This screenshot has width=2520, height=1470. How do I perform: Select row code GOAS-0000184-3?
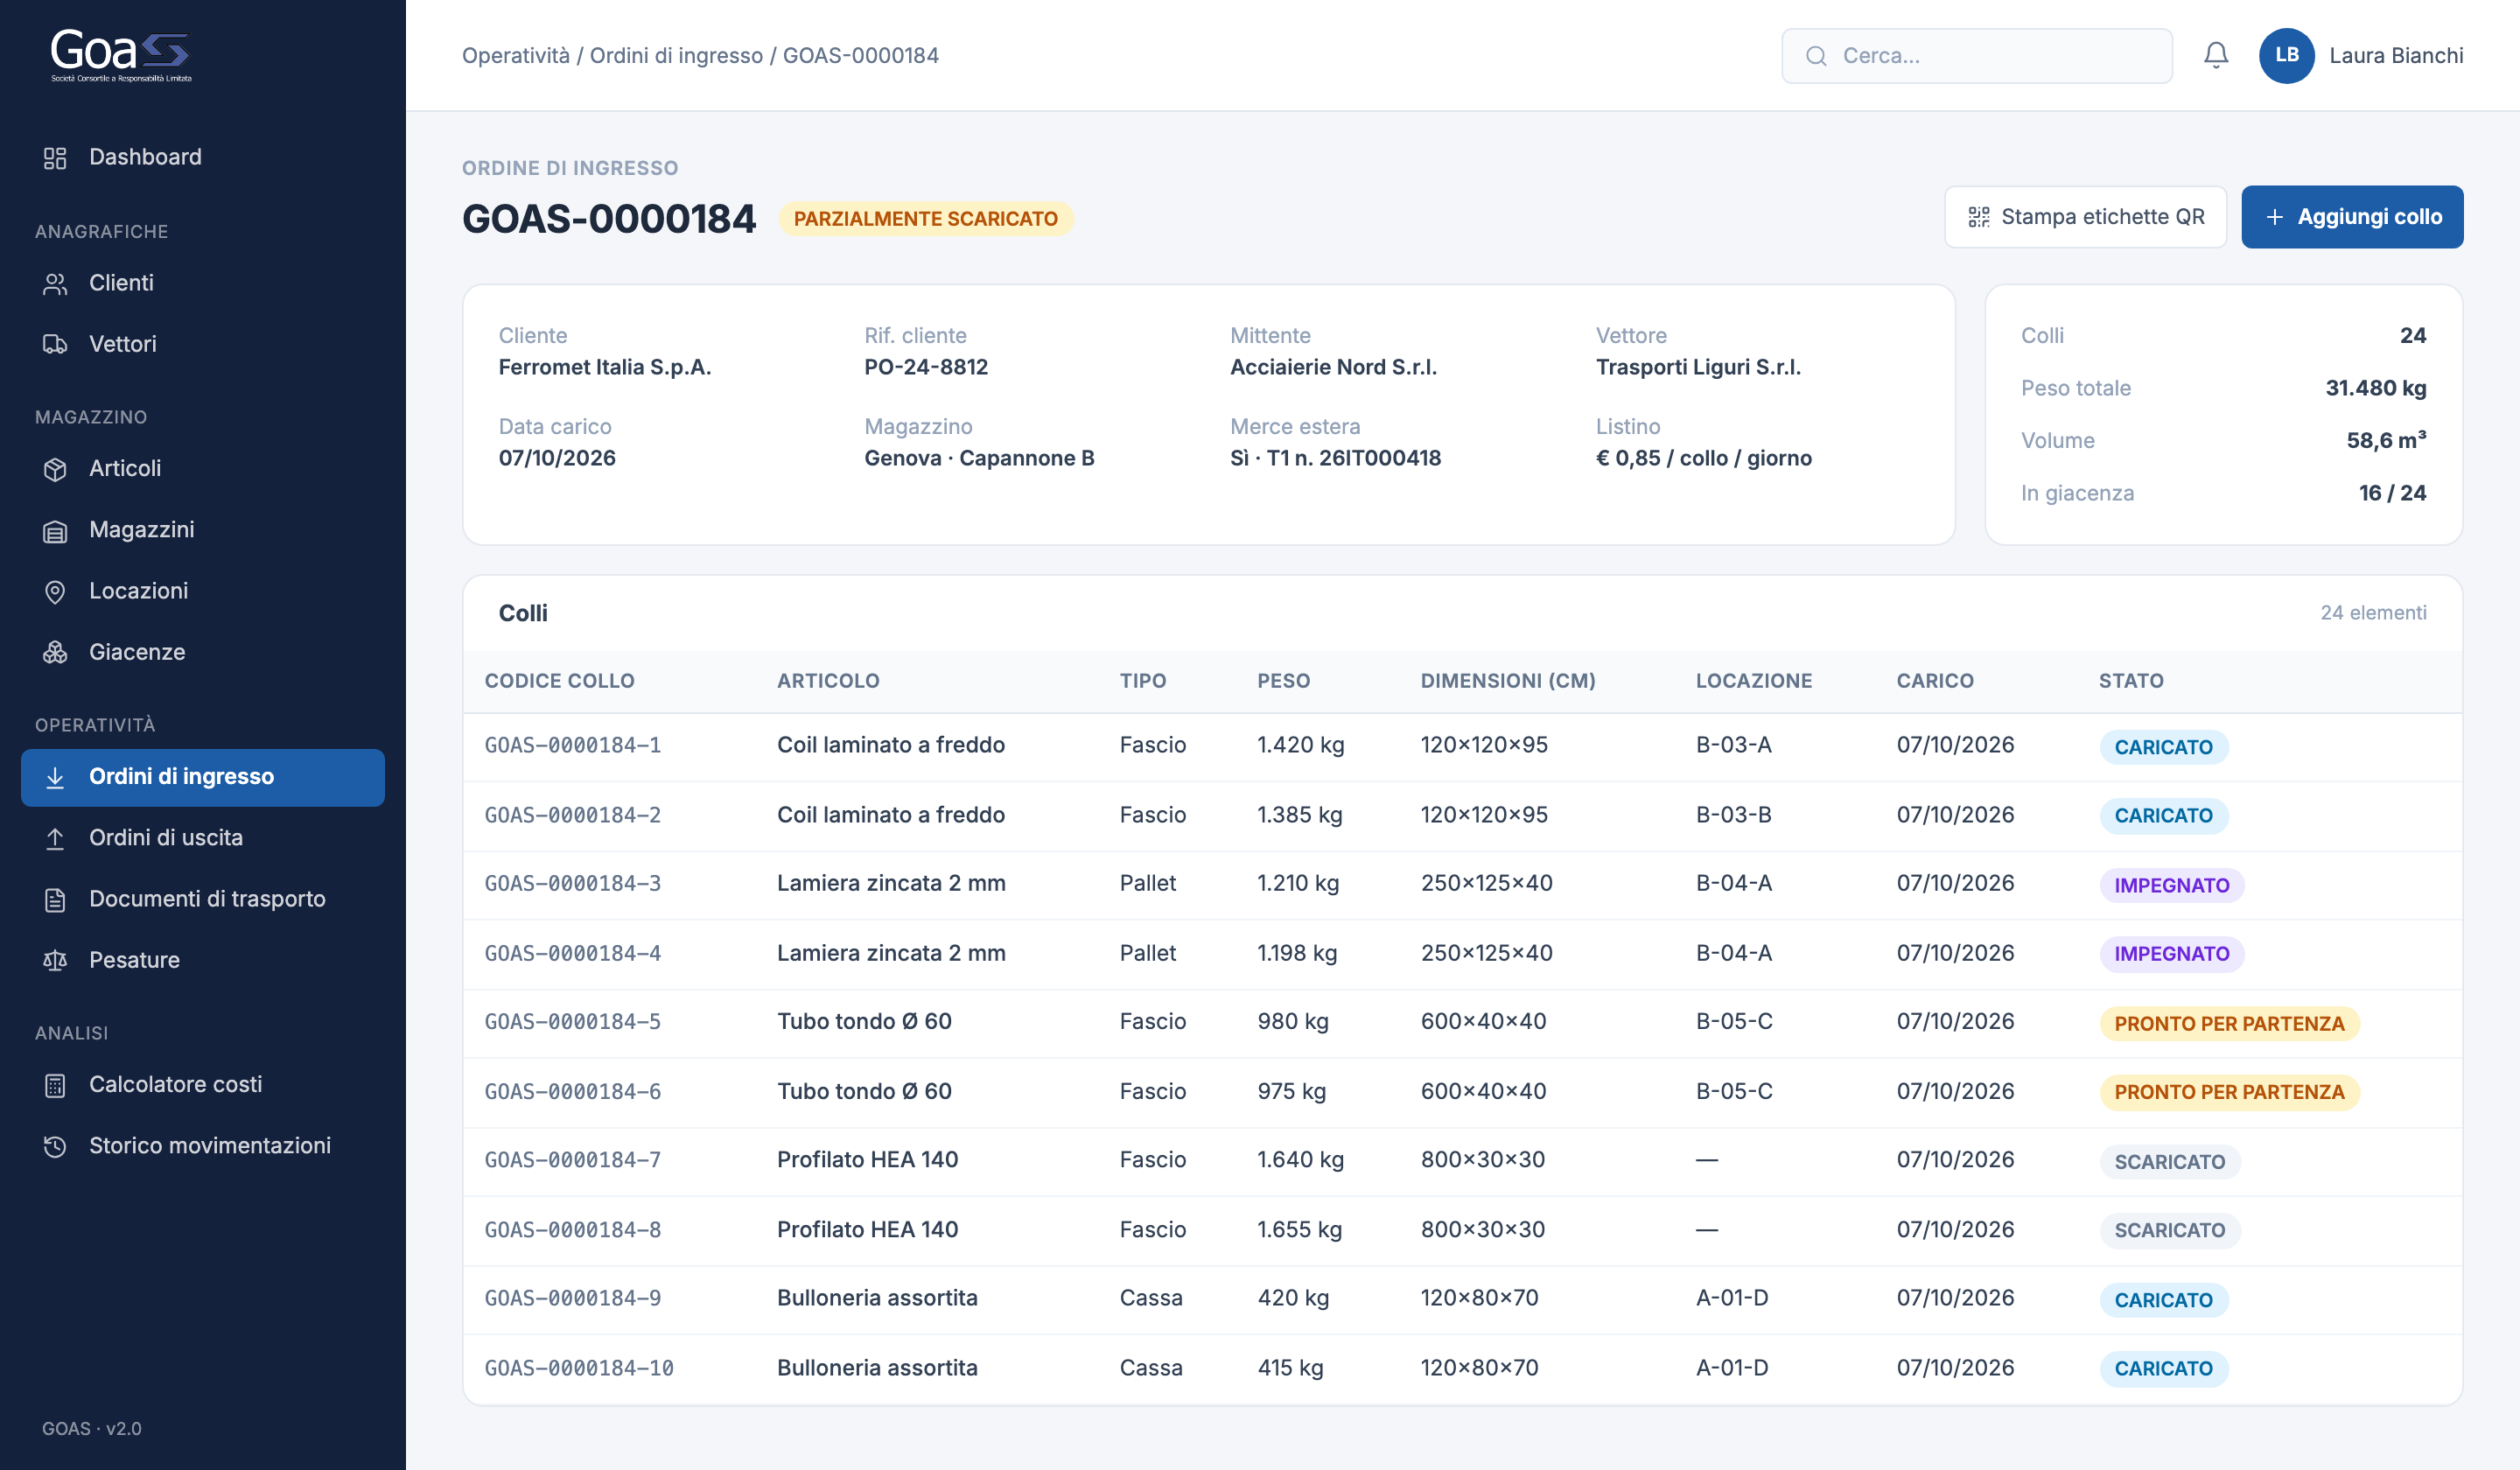pos(572,884)
